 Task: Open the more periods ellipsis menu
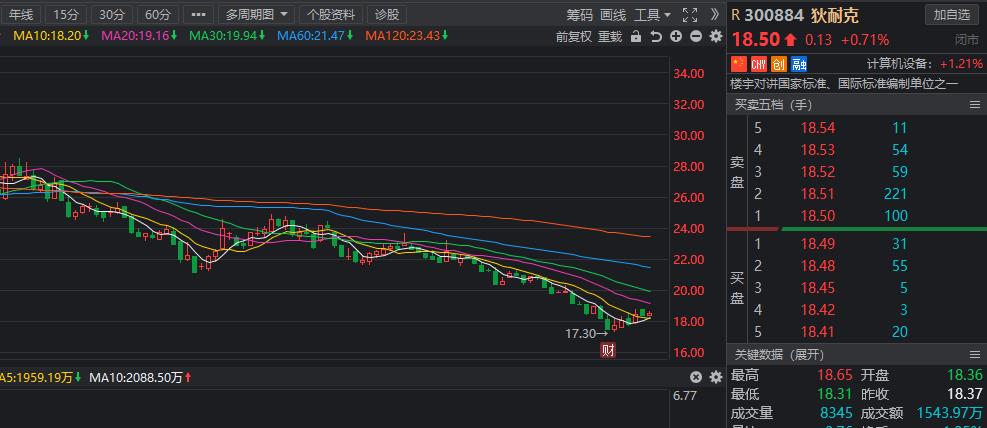[x=198, y=14]
